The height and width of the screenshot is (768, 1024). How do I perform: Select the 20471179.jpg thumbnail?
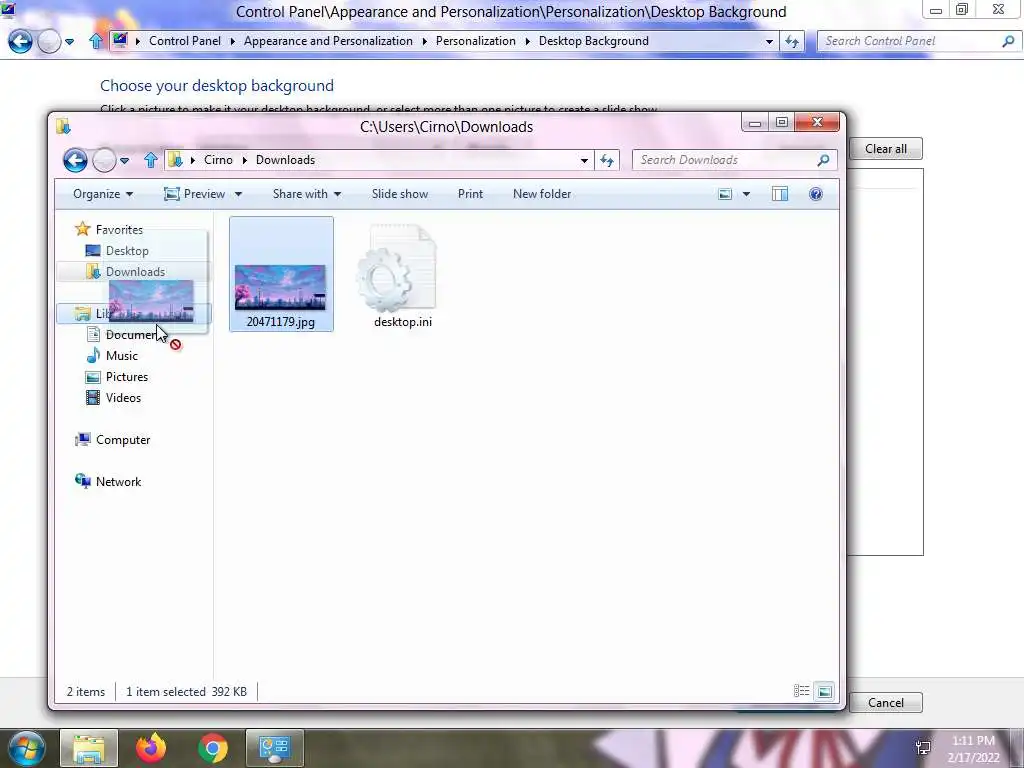tap(281, 274)
